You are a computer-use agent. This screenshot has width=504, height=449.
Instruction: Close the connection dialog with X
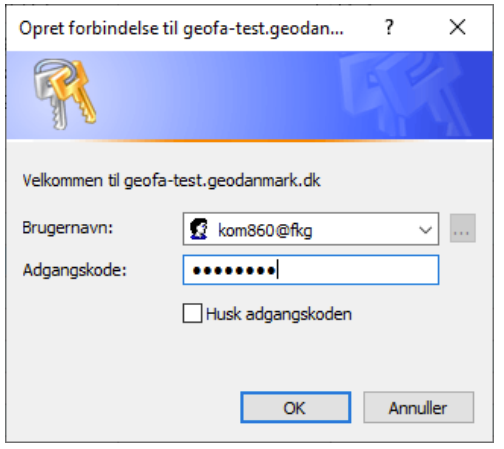pos(458,27)
